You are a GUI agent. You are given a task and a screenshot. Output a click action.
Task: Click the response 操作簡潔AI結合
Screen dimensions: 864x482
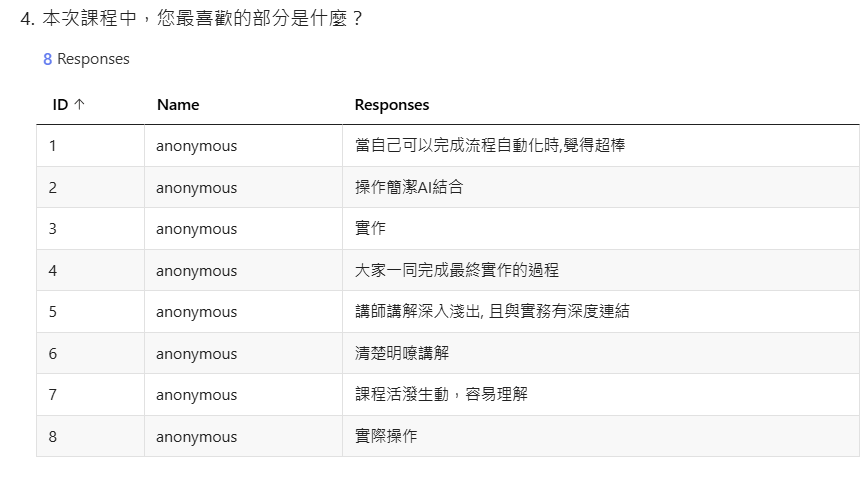(x=409, y=188)
